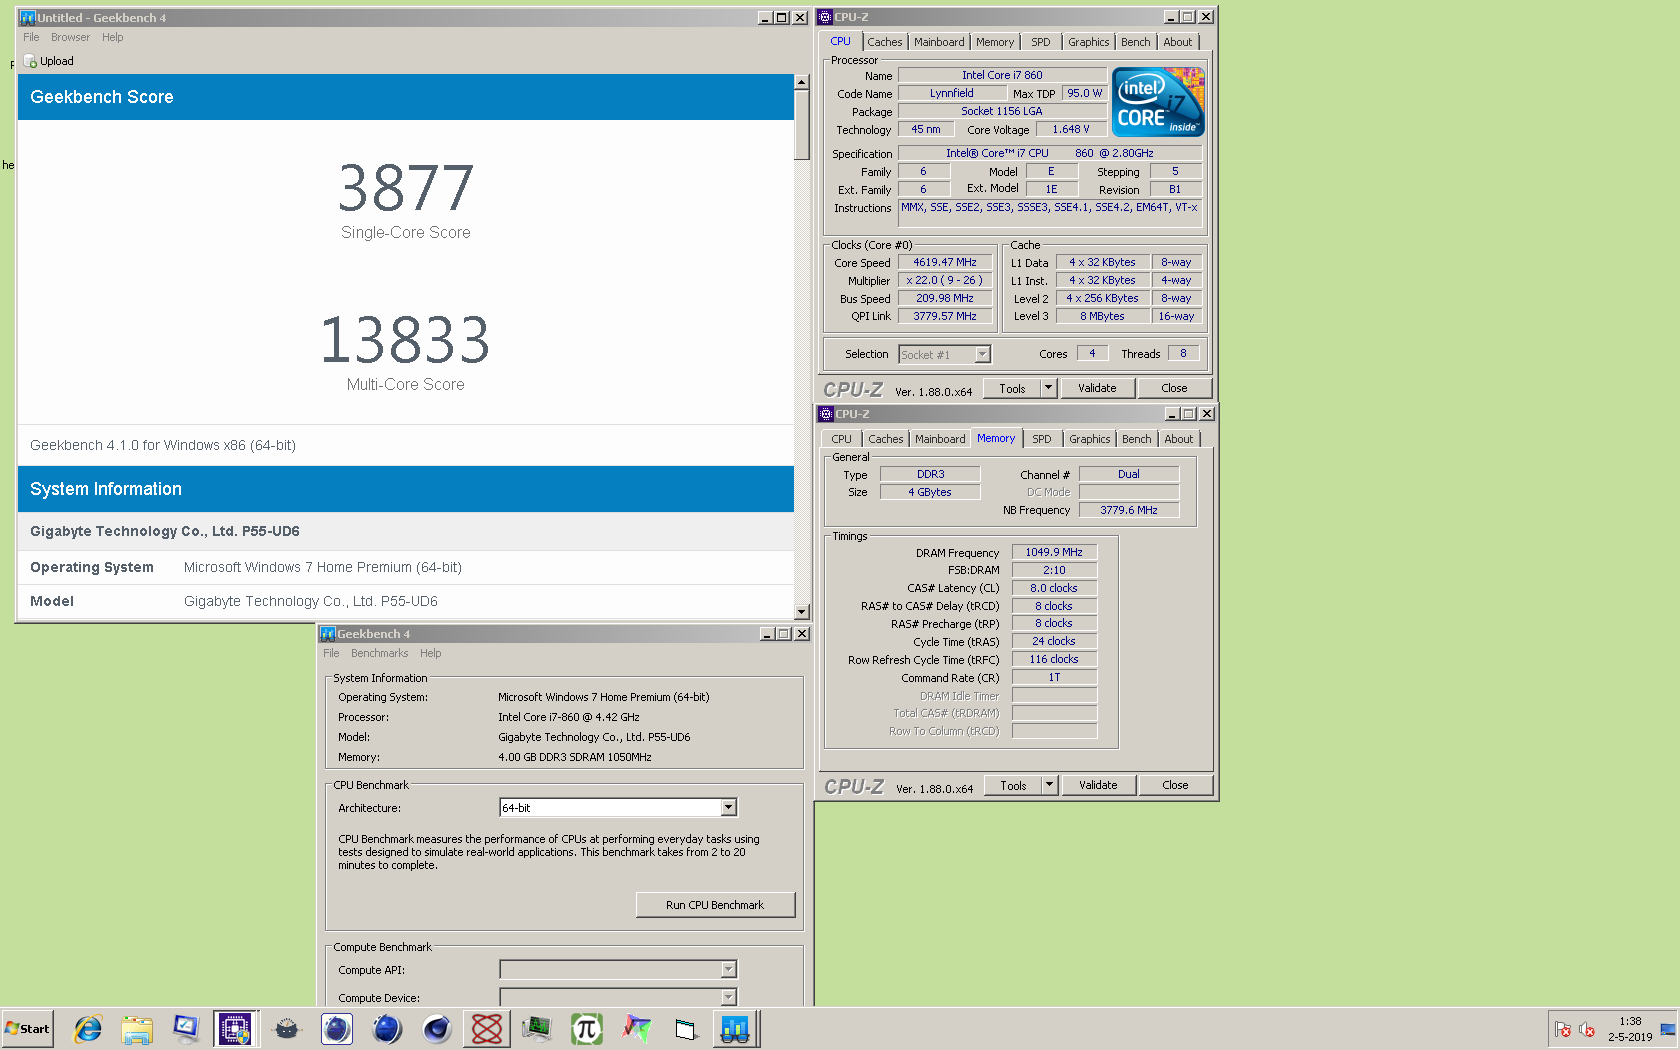Open the Action Center flag tray icon
Viewport: 1680px width, 1050px height.
point(1563,1029)
